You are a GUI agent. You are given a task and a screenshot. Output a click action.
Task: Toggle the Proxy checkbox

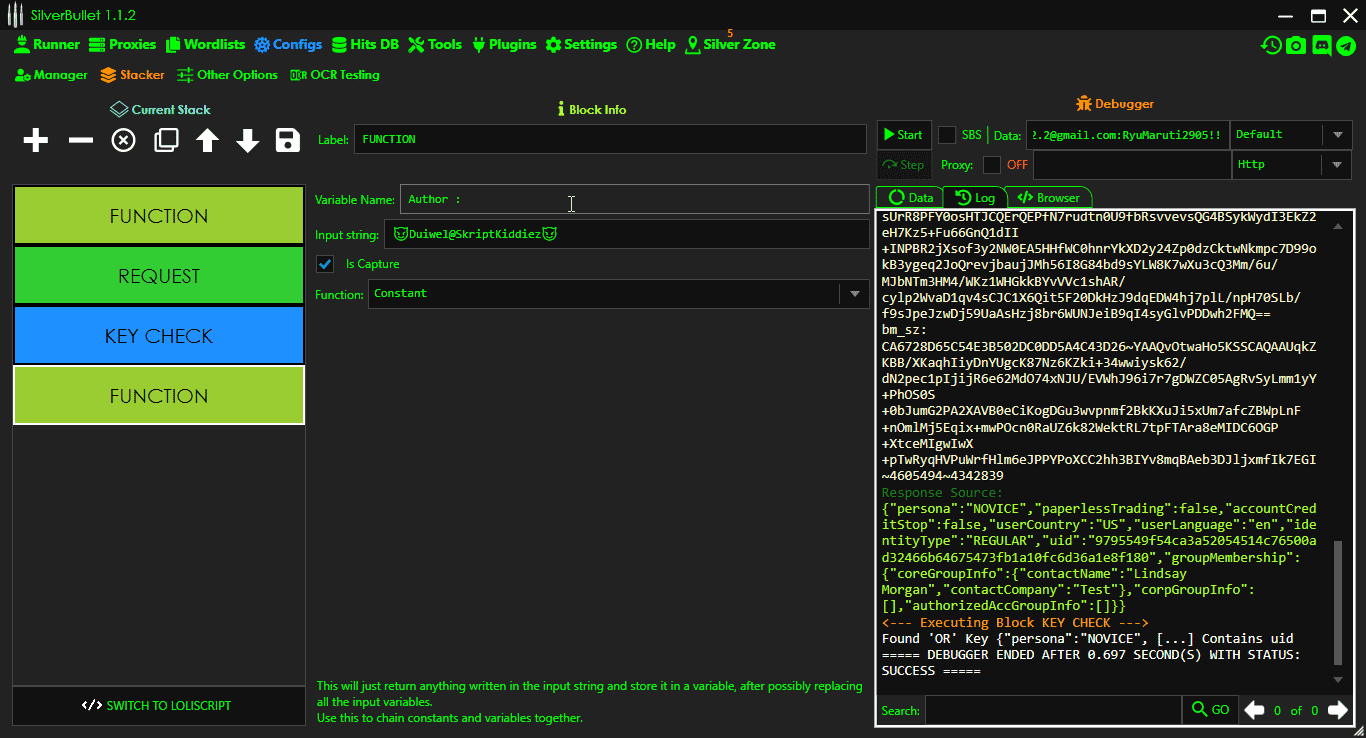(x=991, y=165)
